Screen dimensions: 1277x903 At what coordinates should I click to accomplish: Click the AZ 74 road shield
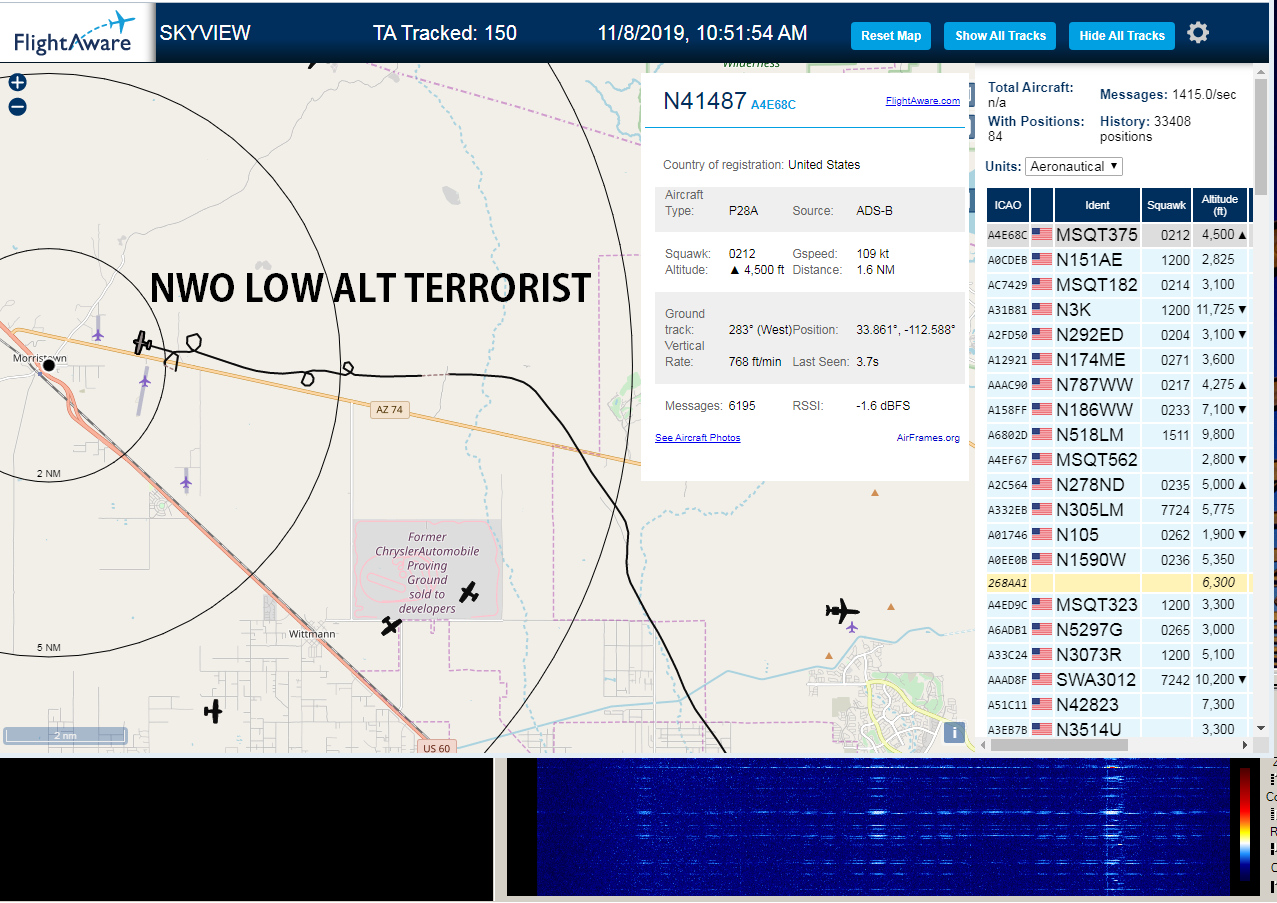point(388,410)
